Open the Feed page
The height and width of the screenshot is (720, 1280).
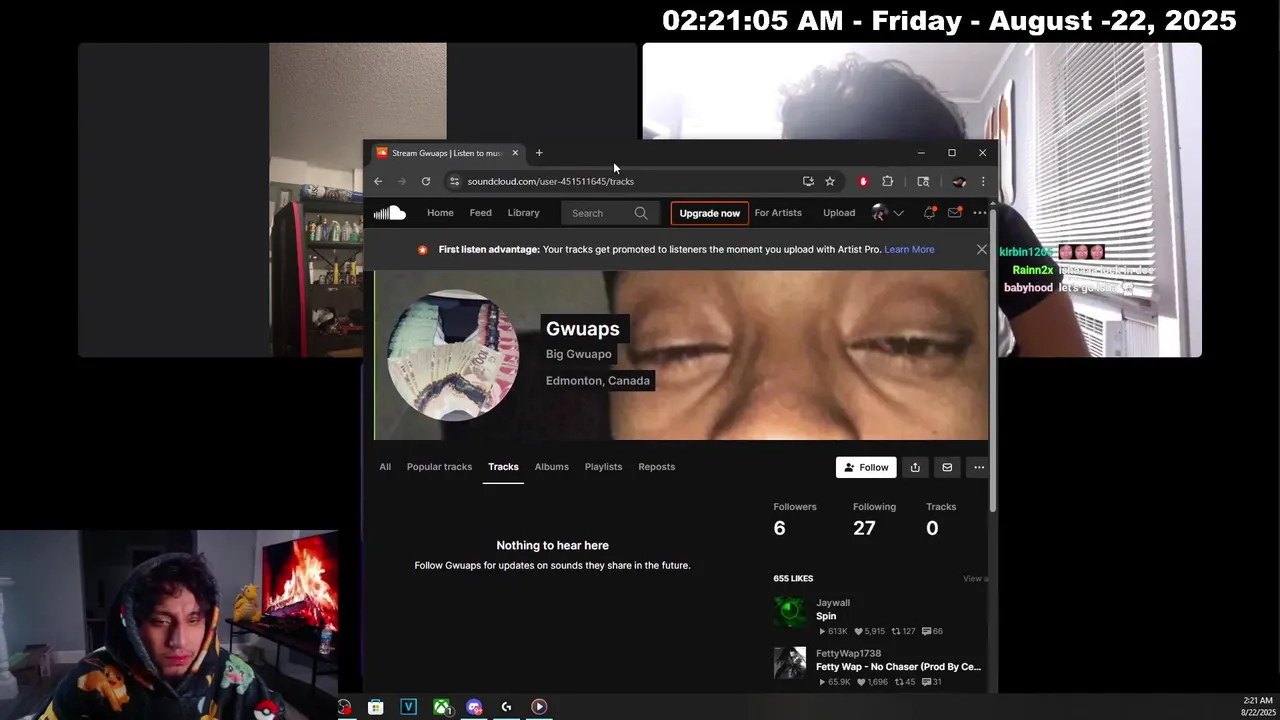click(481, 213)
